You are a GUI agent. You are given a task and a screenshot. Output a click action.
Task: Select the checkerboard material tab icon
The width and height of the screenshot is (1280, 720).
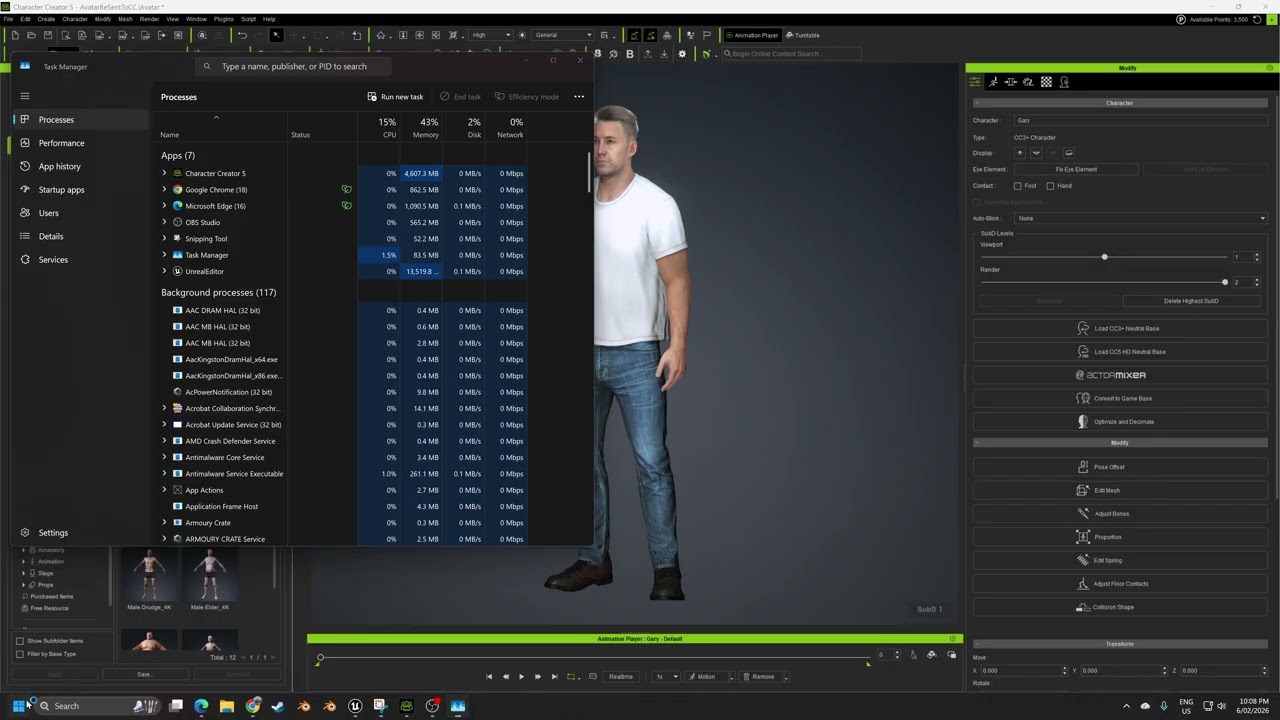pyautogui.click(x=1046, y=82)
